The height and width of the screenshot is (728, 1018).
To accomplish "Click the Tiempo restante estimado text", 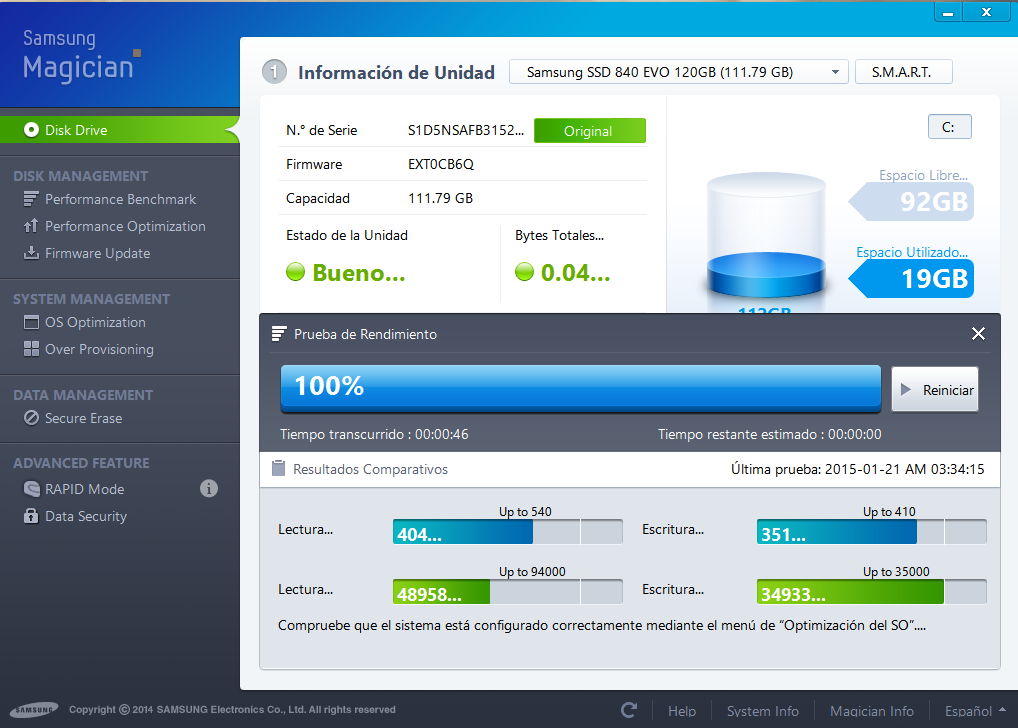I will [x=769, y=434].
